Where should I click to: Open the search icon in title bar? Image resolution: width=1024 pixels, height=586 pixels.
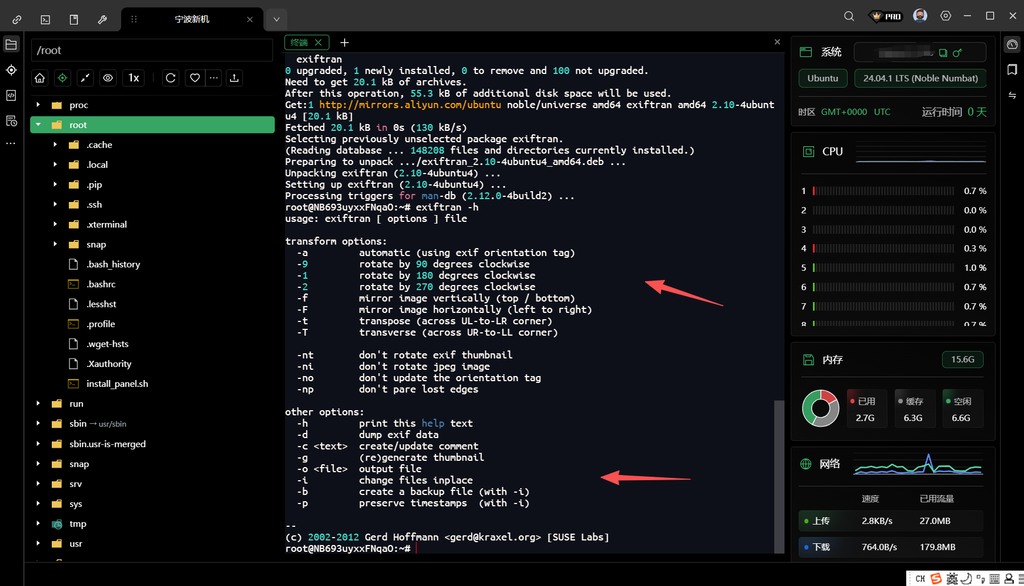point(849,16)
